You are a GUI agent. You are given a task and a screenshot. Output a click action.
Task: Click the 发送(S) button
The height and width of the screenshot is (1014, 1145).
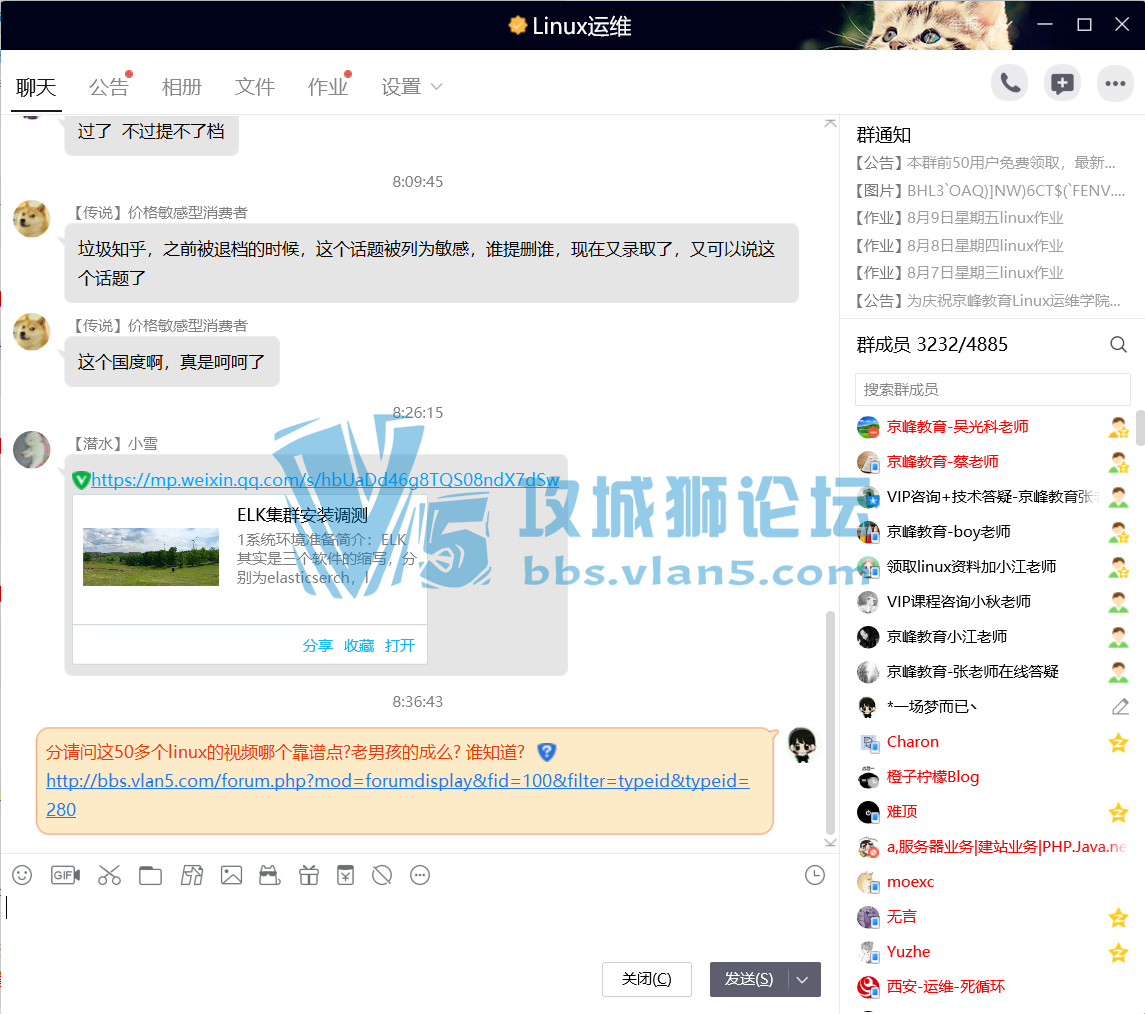tap(749, 980)
